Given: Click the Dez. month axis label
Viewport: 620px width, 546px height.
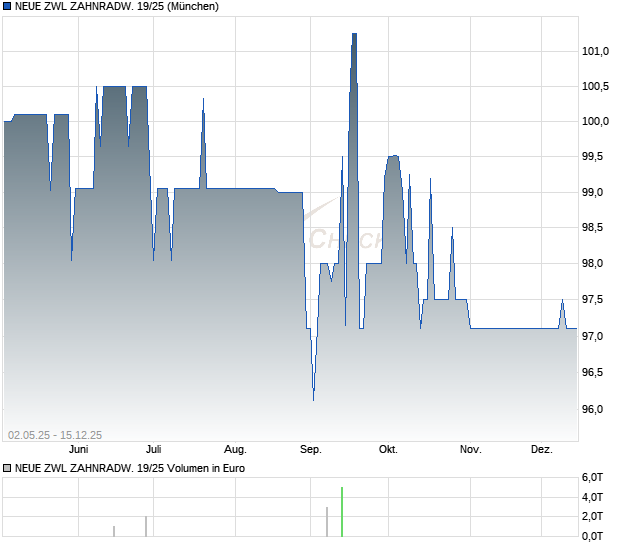Looking at the screenshot, I should click(541, 450).
